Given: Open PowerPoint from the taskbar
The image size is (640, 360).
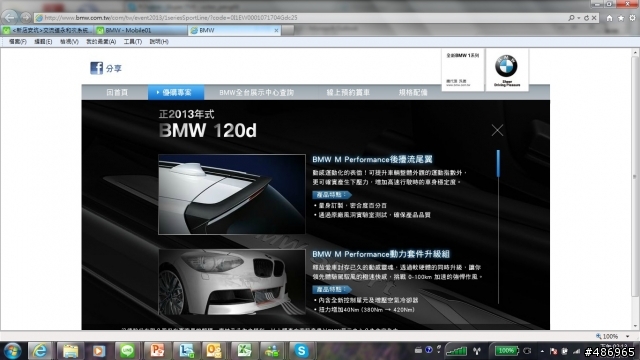Looking at the screenshot, I should coord(157,351).
